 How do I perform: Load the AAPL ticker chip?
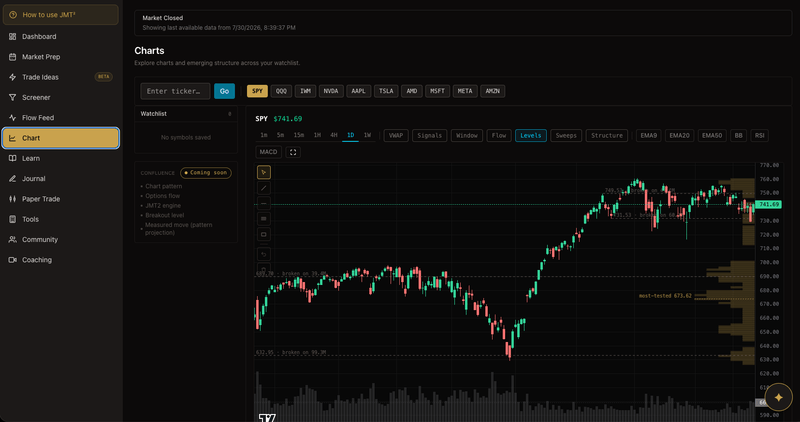tap(359, 91)
